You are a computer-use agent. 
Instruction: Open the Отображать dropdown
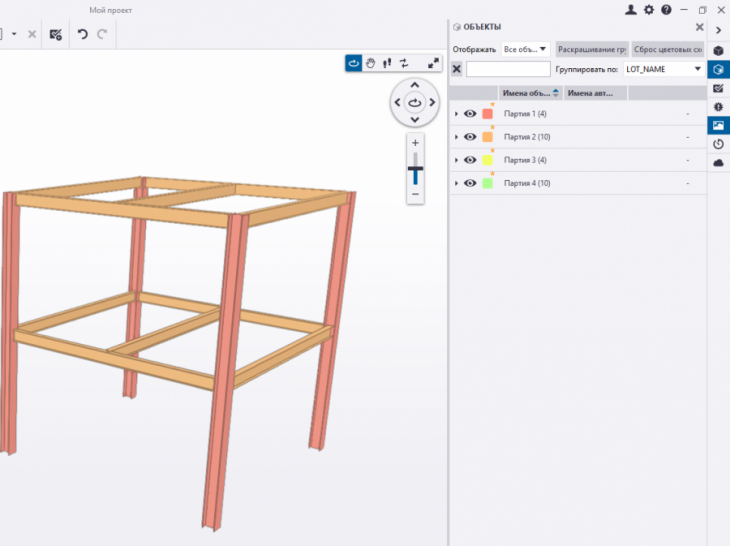526,48
